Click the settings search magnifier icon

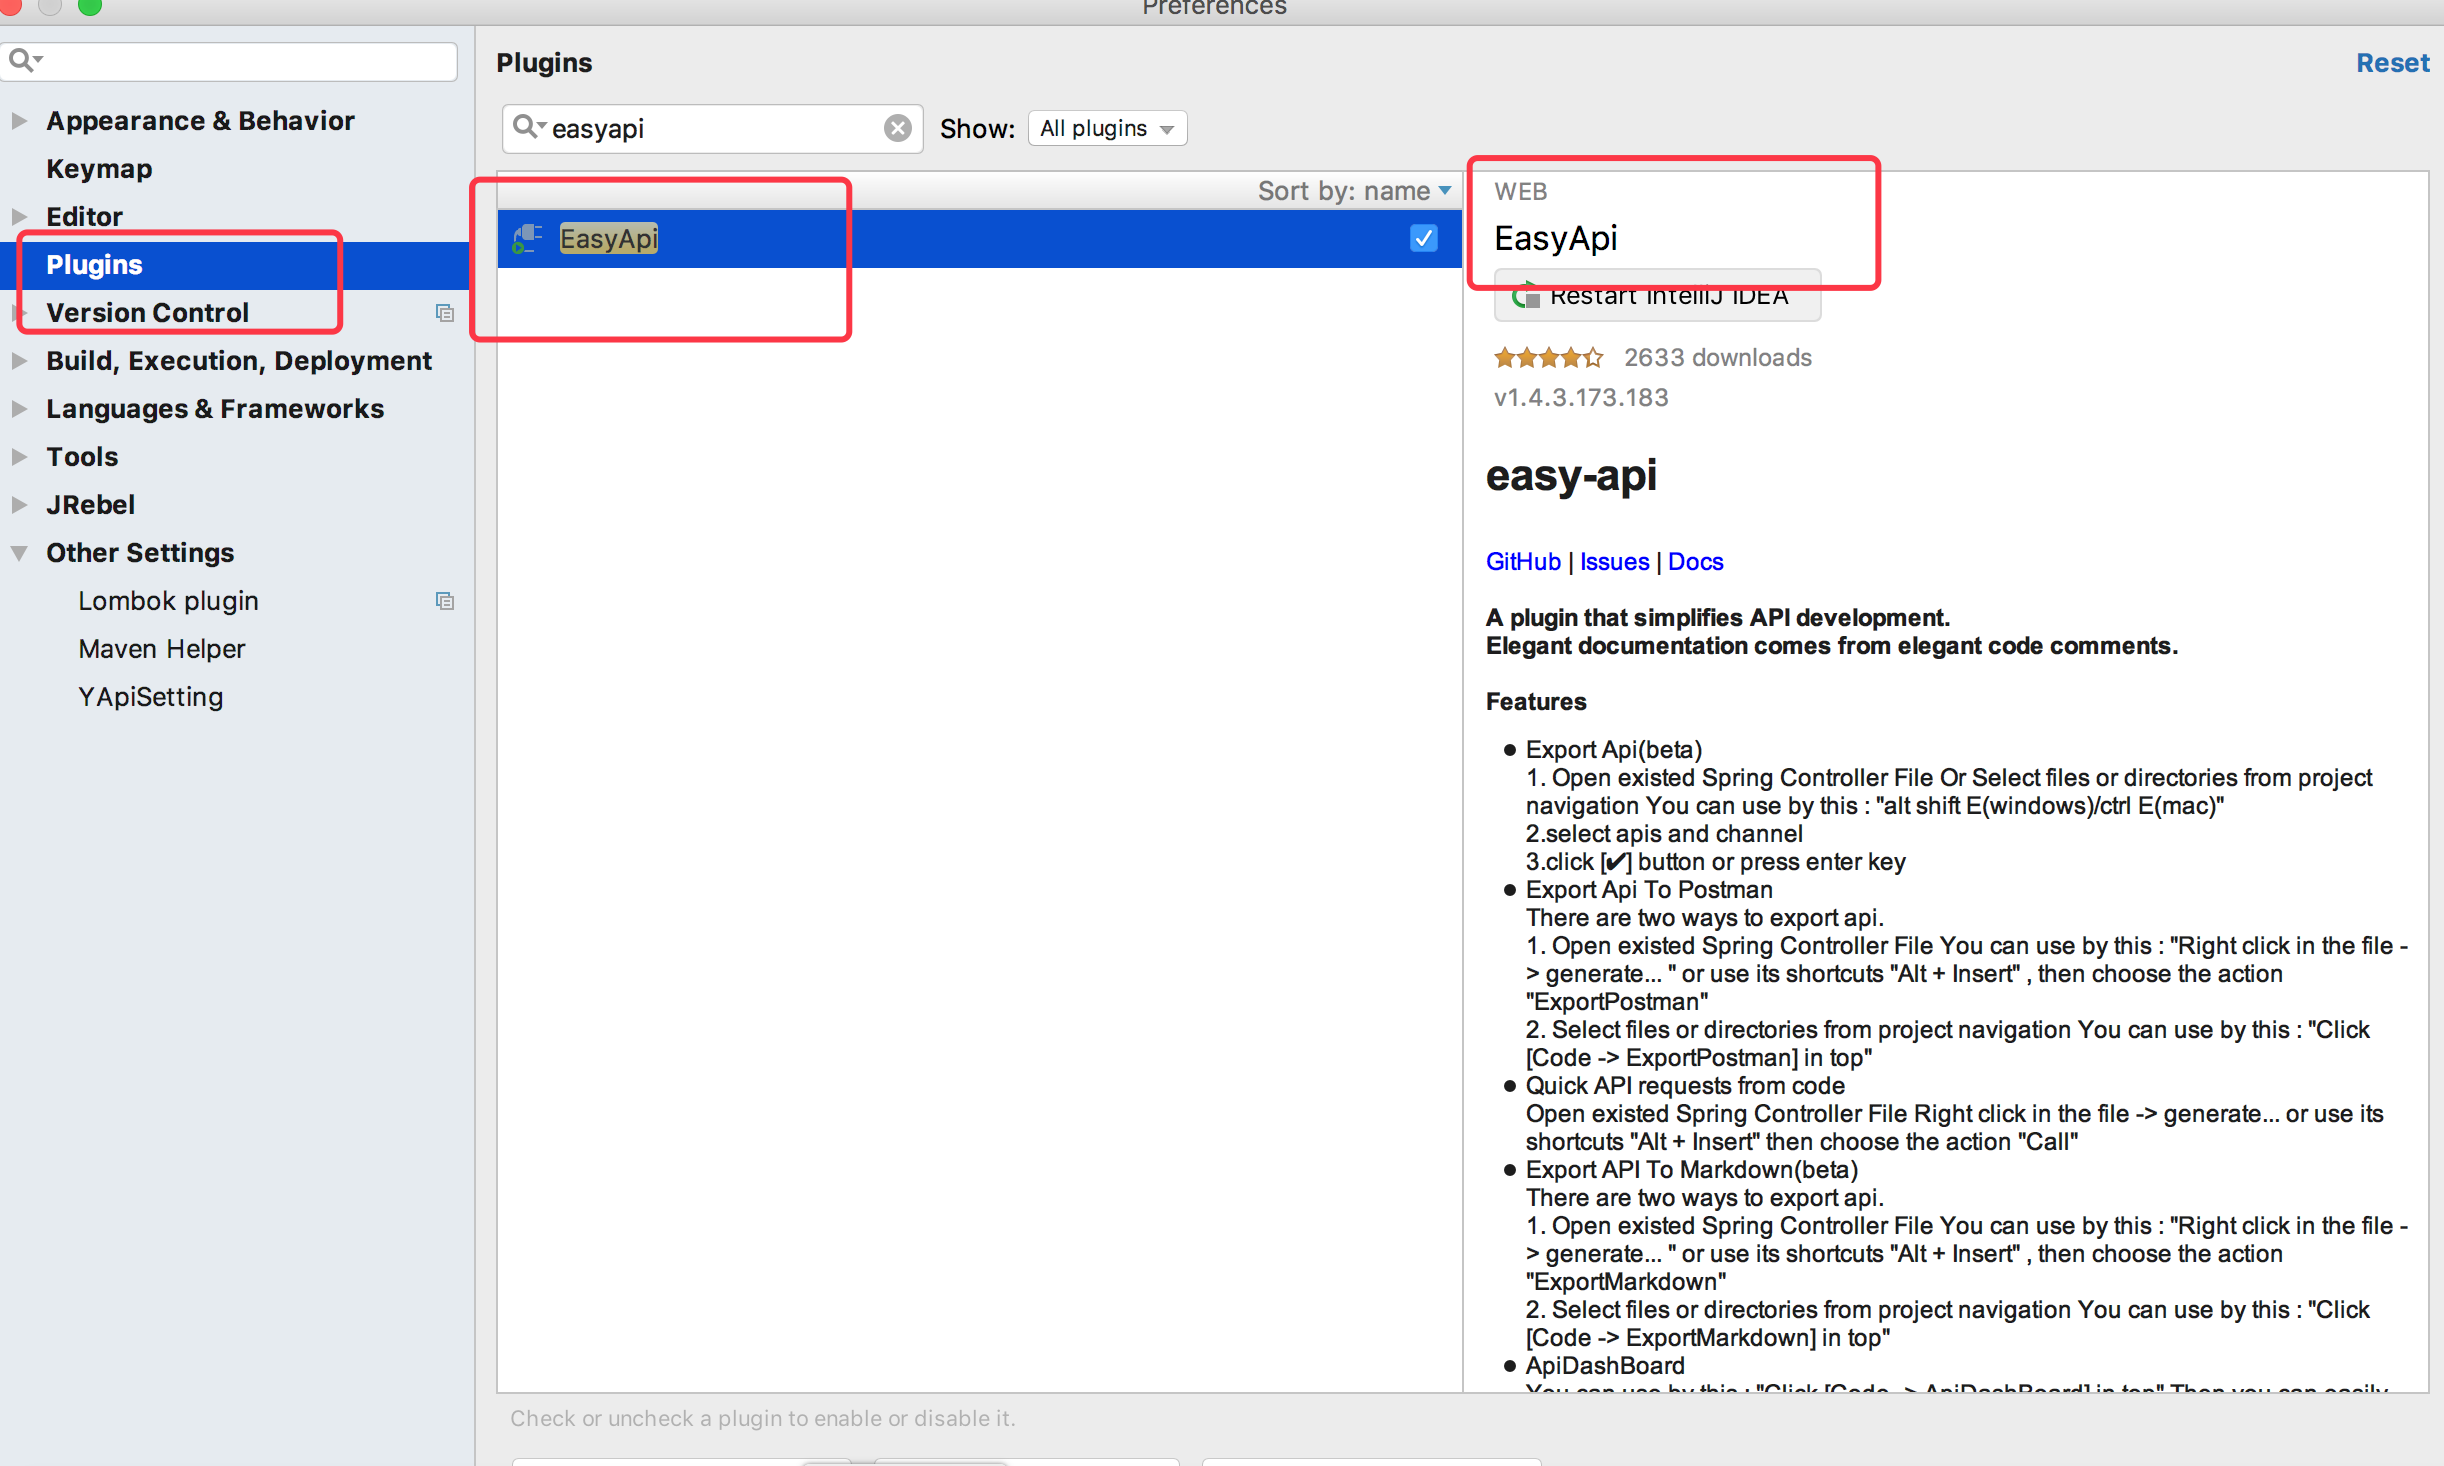click(24, 61)
